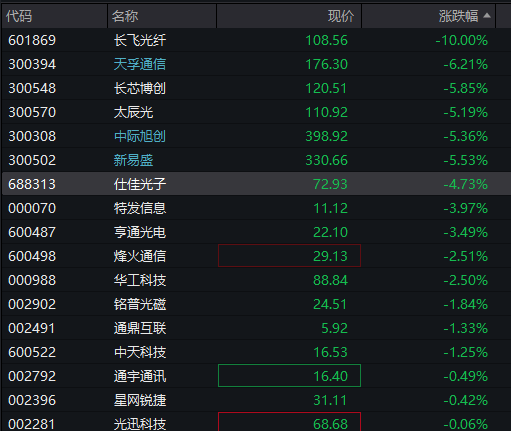Viewport: 511px width, 431px height.
Task: Click change value -2.50%
Action: click(x=466, y=280)
